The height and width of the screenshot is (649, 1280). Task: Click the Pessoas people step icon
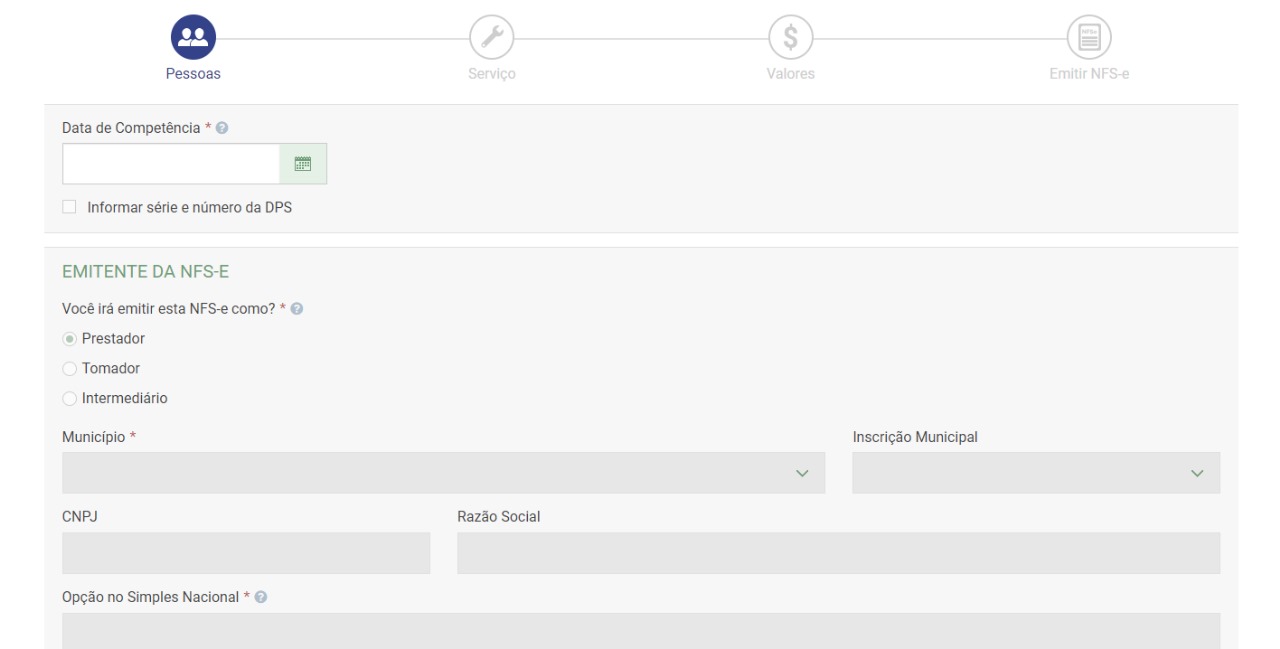coord(194,38)
